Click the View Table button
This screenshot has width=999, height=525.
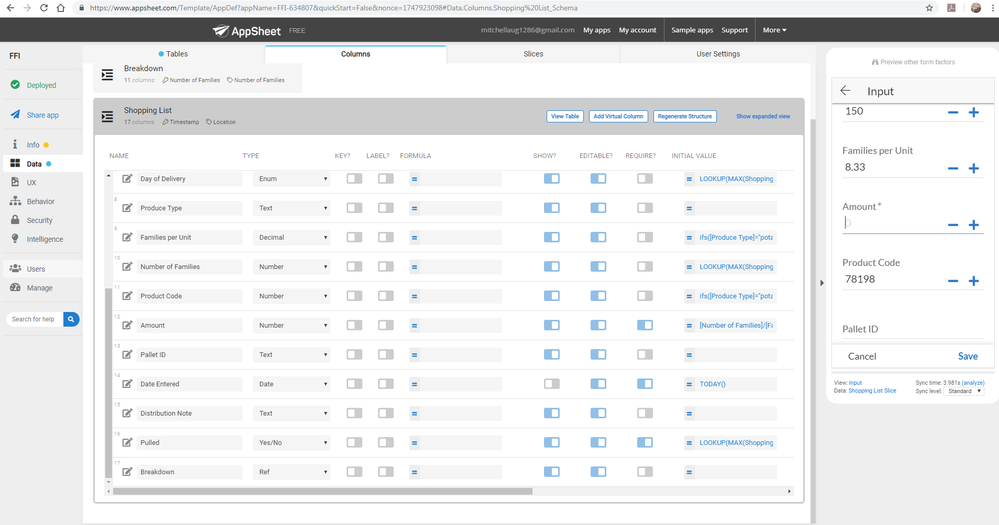(564, 117)
